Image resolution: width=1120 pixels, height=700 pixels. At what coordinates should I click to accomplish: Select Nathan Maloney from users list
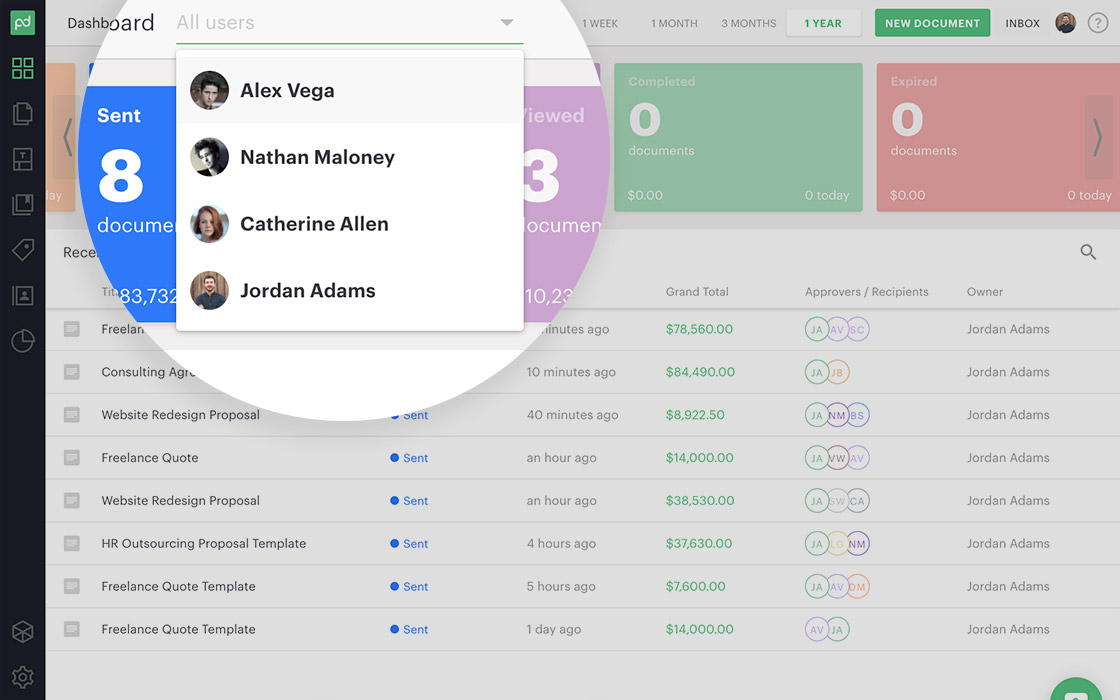click(349, 157)
